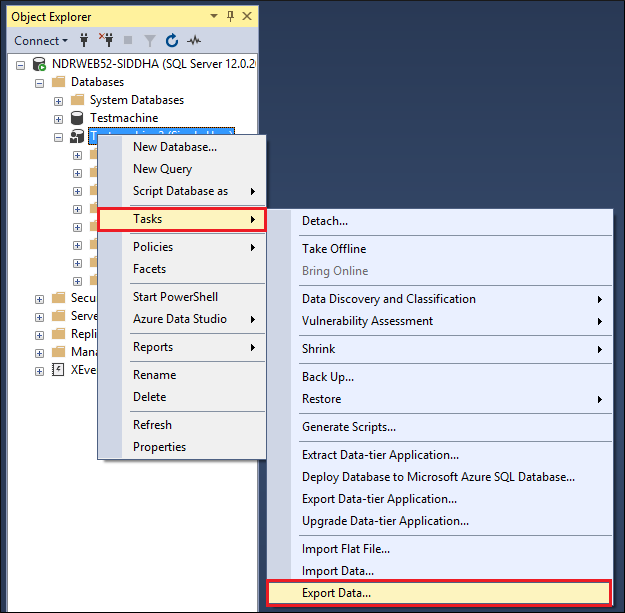Screen dimensions: 625x613
Task: Toggle auto-hide pin on Object Explorer
Action: point(231,16)
